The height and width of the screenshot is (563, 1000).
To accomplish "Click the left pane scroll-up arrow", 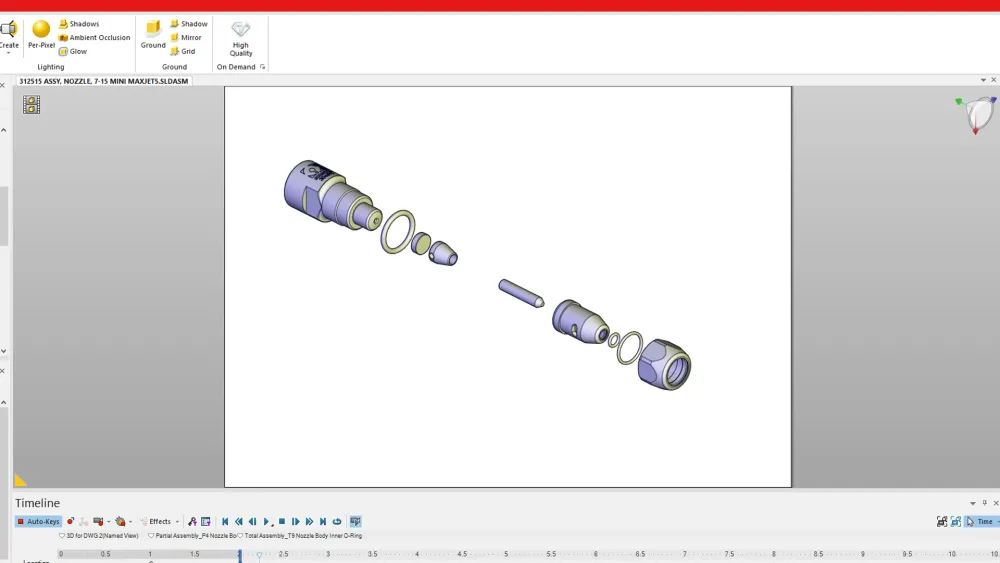I will coord(4,131).
